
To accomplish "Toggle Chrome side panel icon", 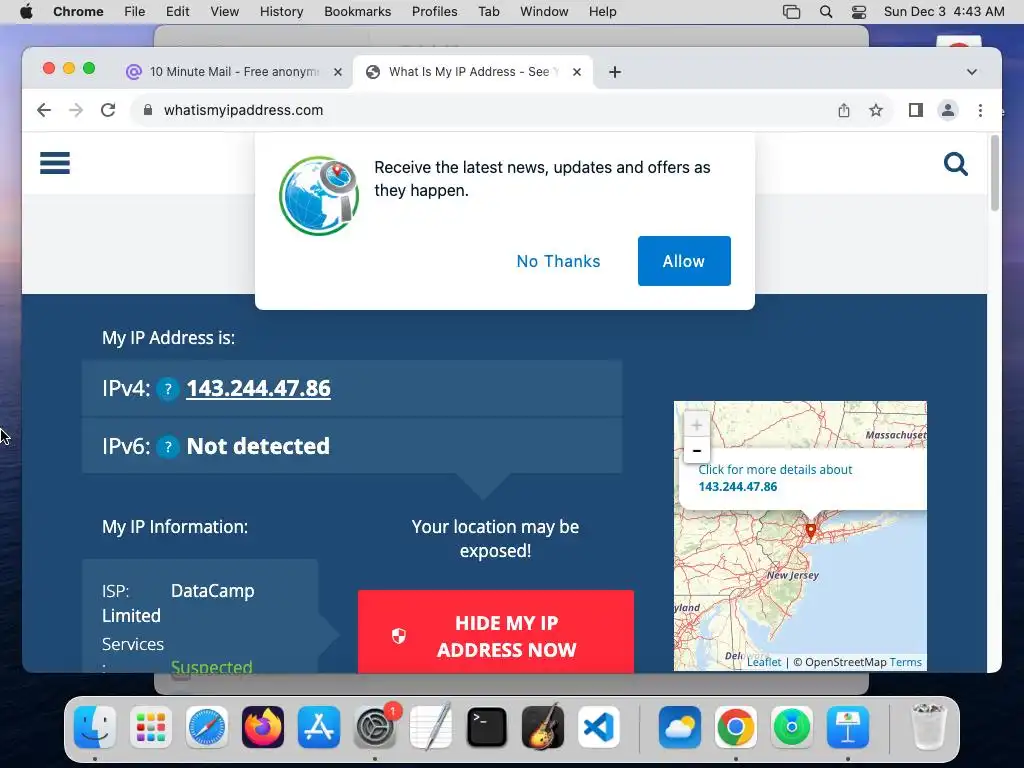I will tap(916, 110).
